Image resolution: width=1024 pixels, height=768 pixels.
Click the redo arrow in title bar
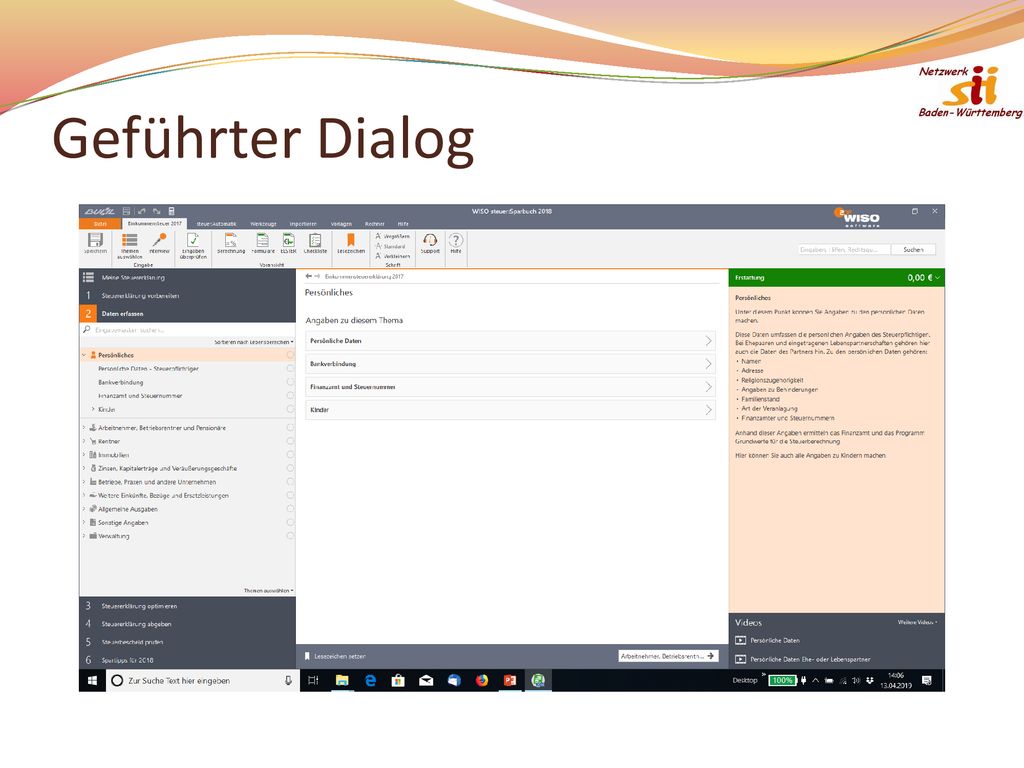pos(157,212)
